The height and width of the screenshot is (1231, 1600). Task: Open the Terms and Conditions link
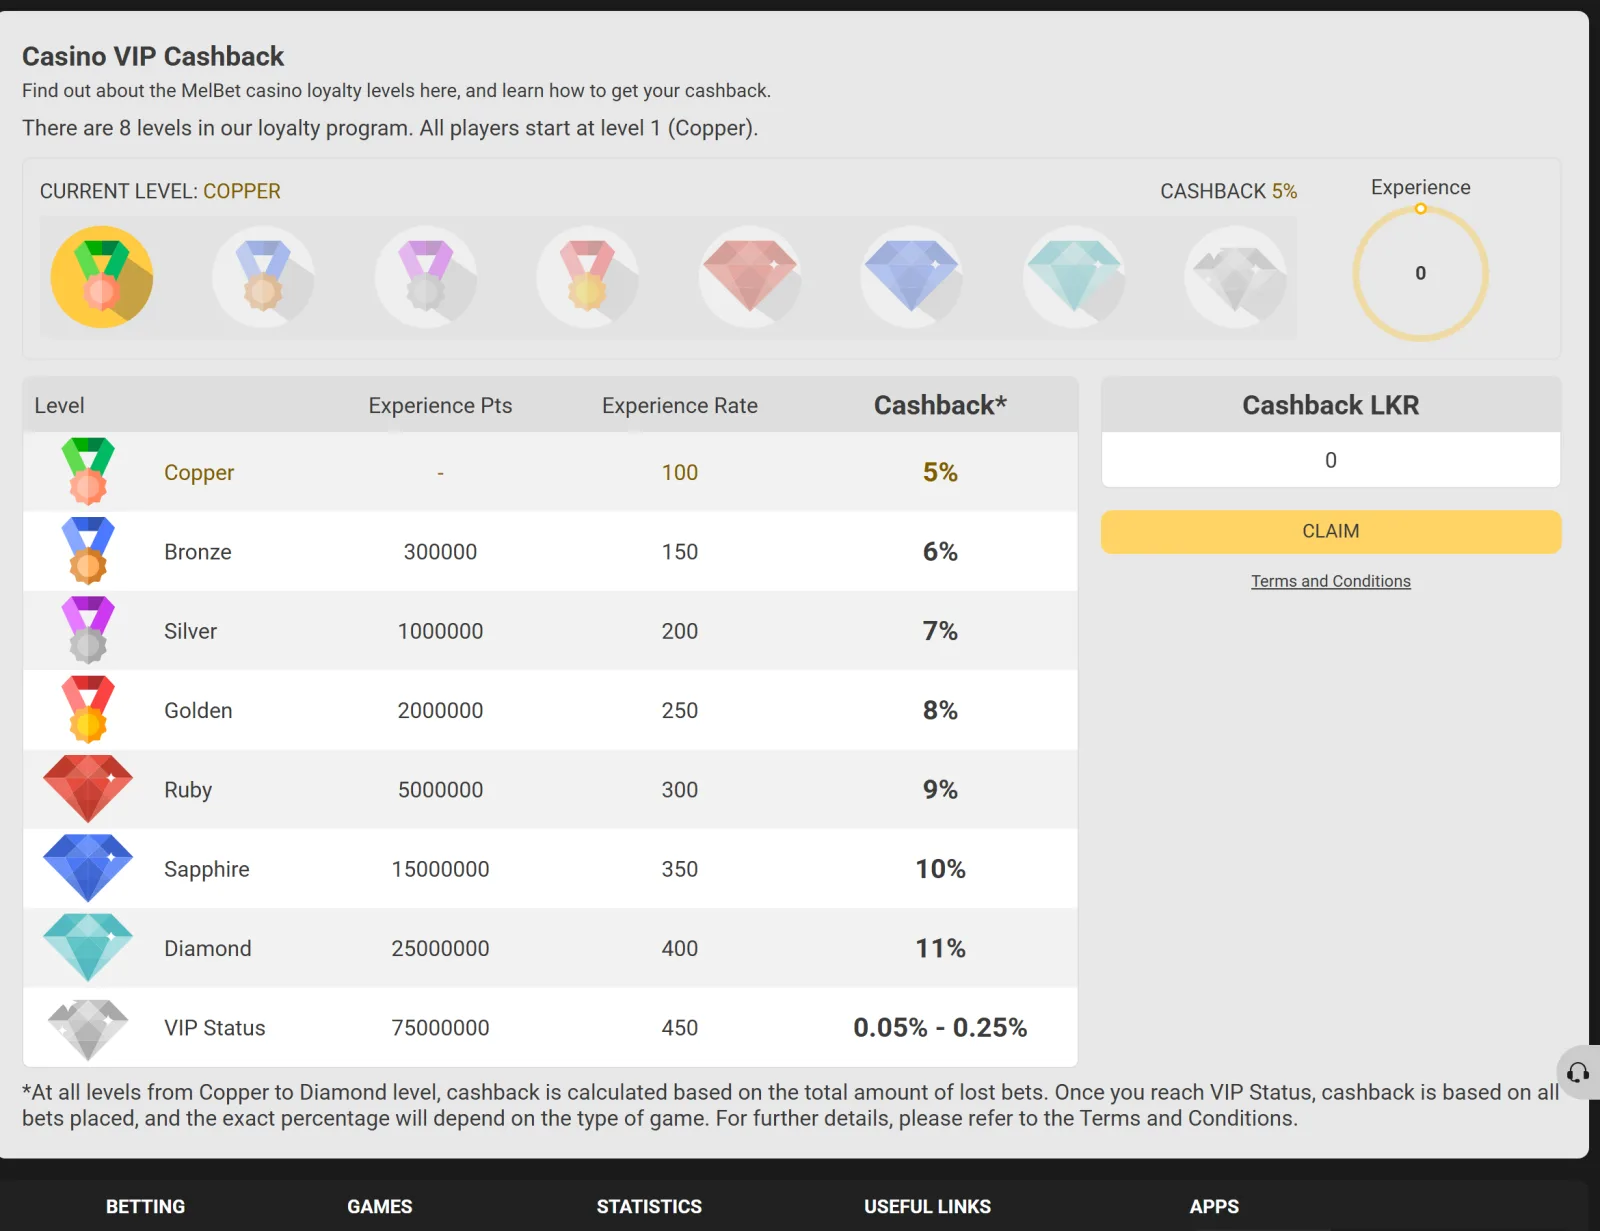[x=1331, y=581]
